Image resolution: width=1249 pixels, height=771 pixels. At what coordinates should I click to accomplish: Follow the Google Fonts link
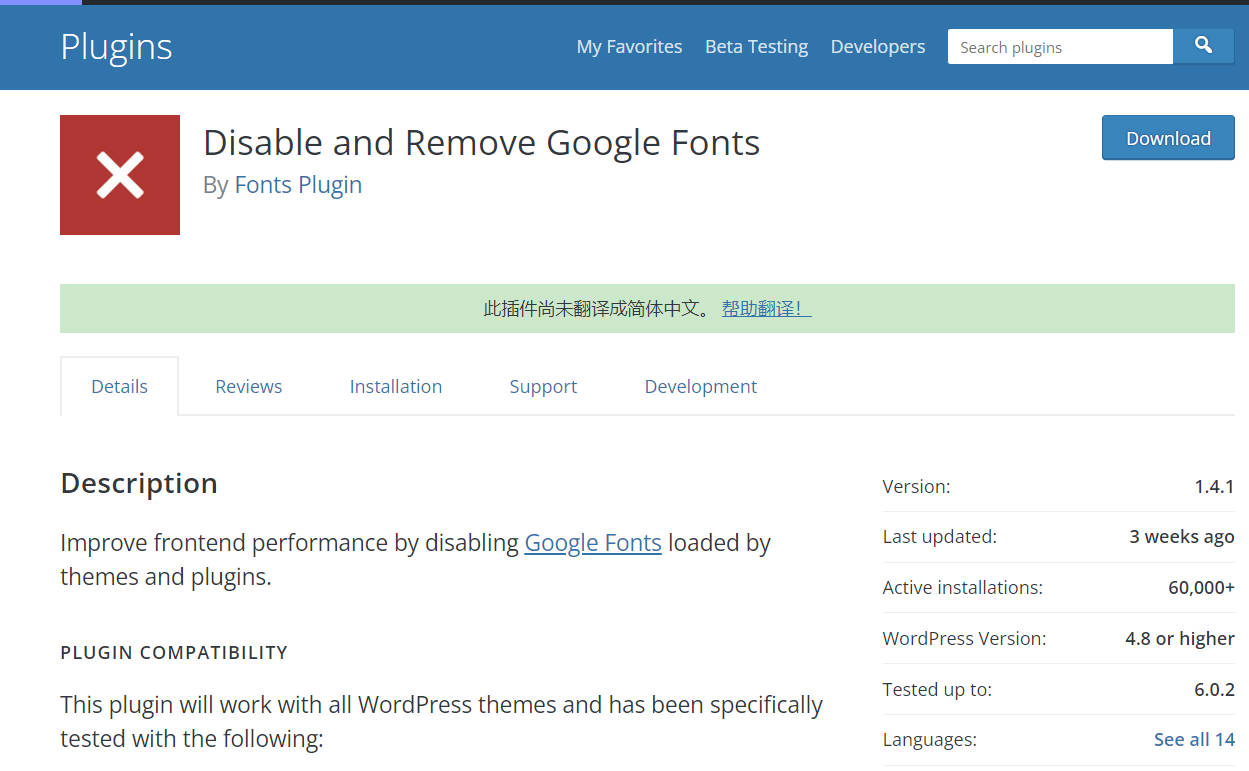[593, 543]
